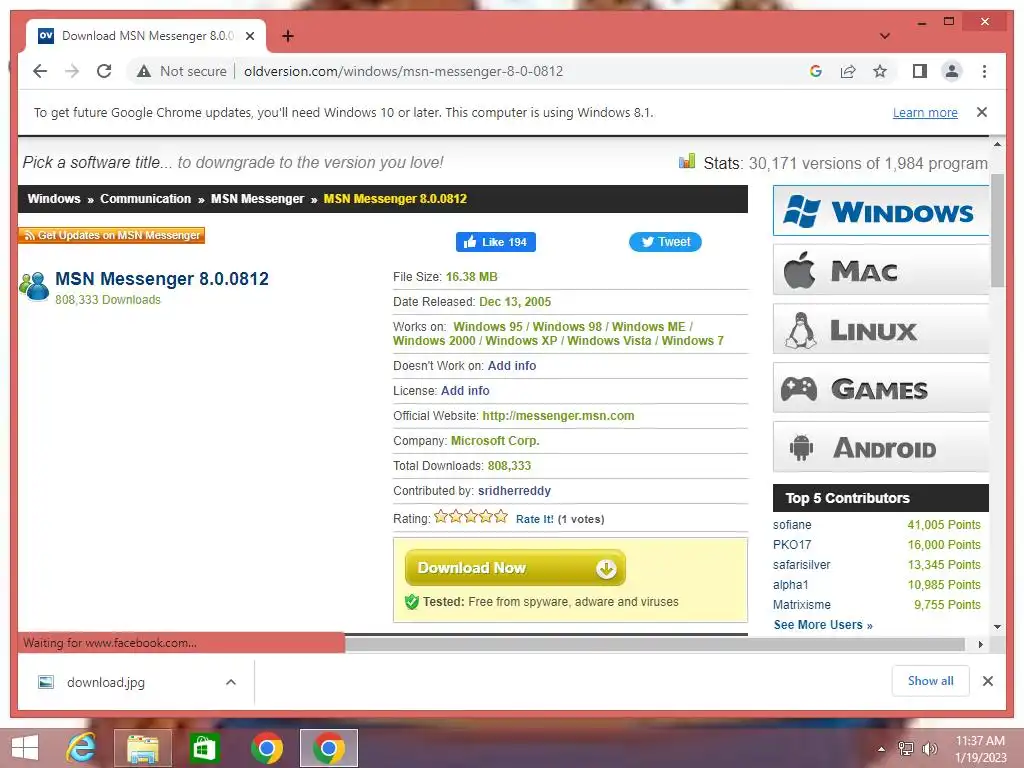
Task: Expand the tab search dropdown arrow
Action: (x=885, y=36)
